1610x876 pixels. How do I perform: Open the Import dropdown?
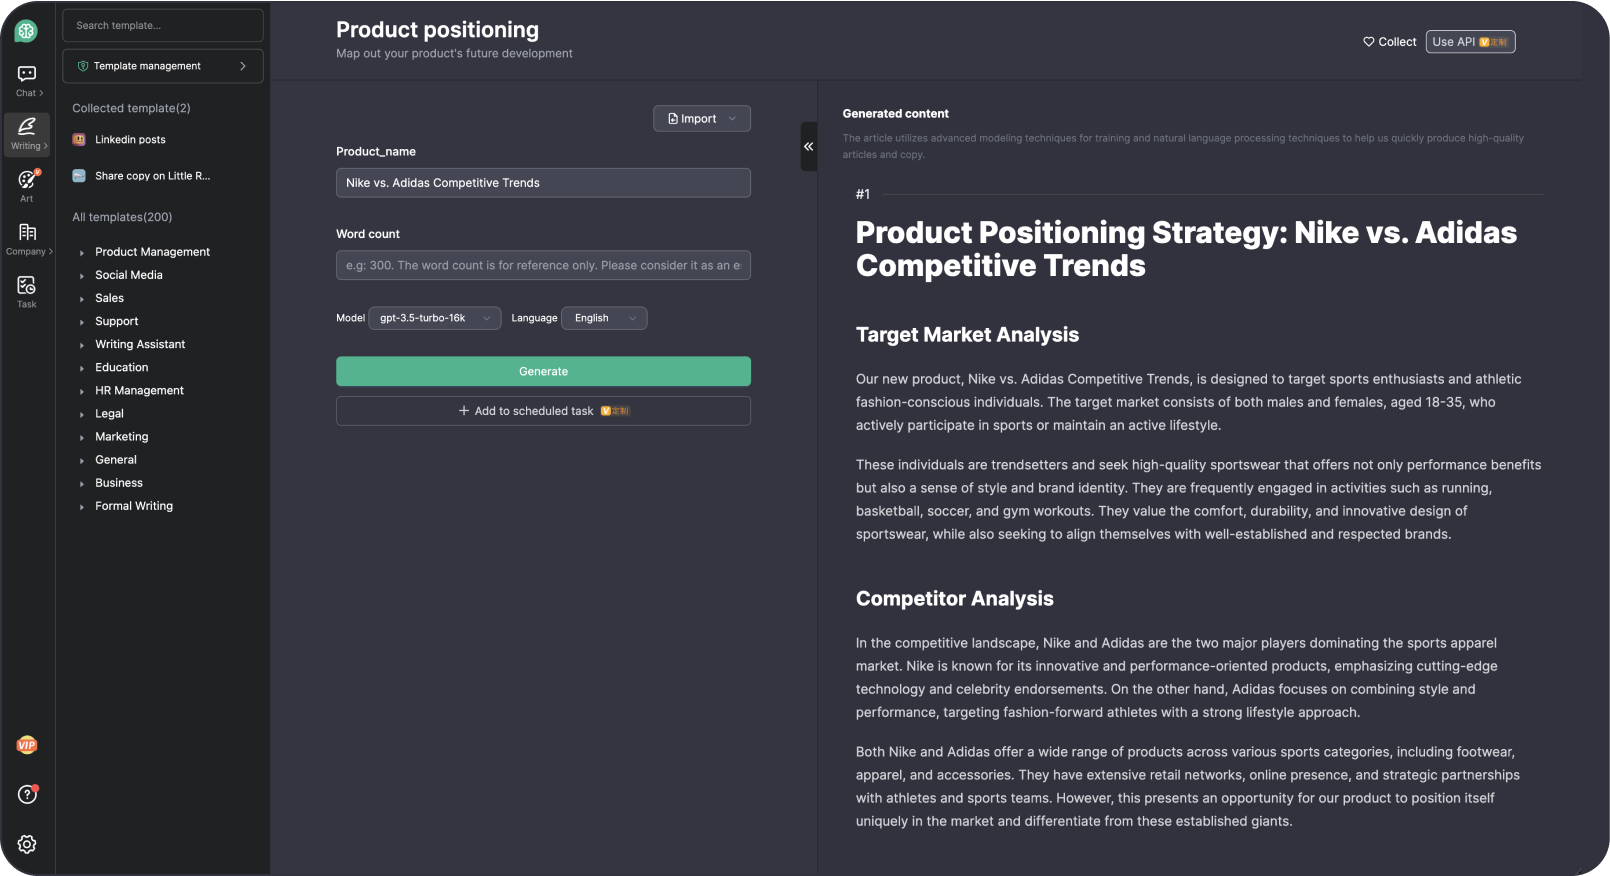[x=702, y=119]
